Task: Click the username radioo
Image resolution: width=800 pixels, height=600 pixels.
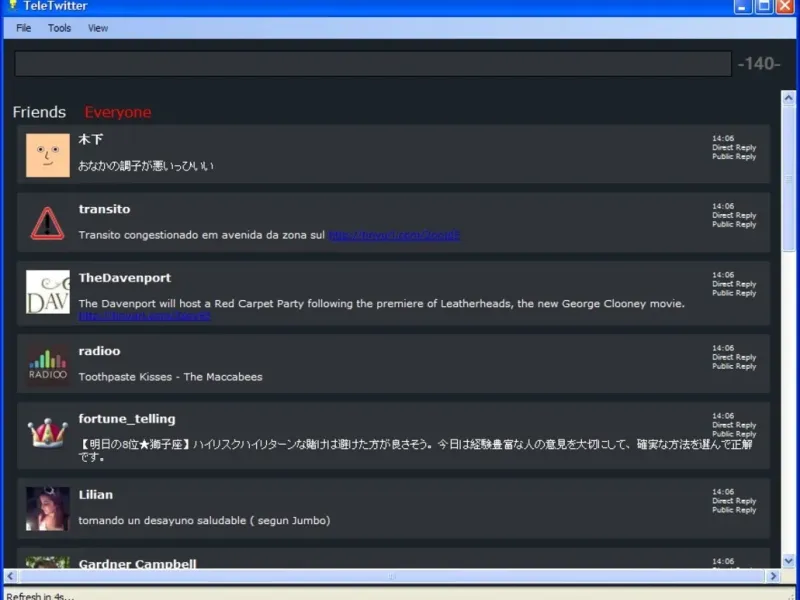Action: click(99, 351)
